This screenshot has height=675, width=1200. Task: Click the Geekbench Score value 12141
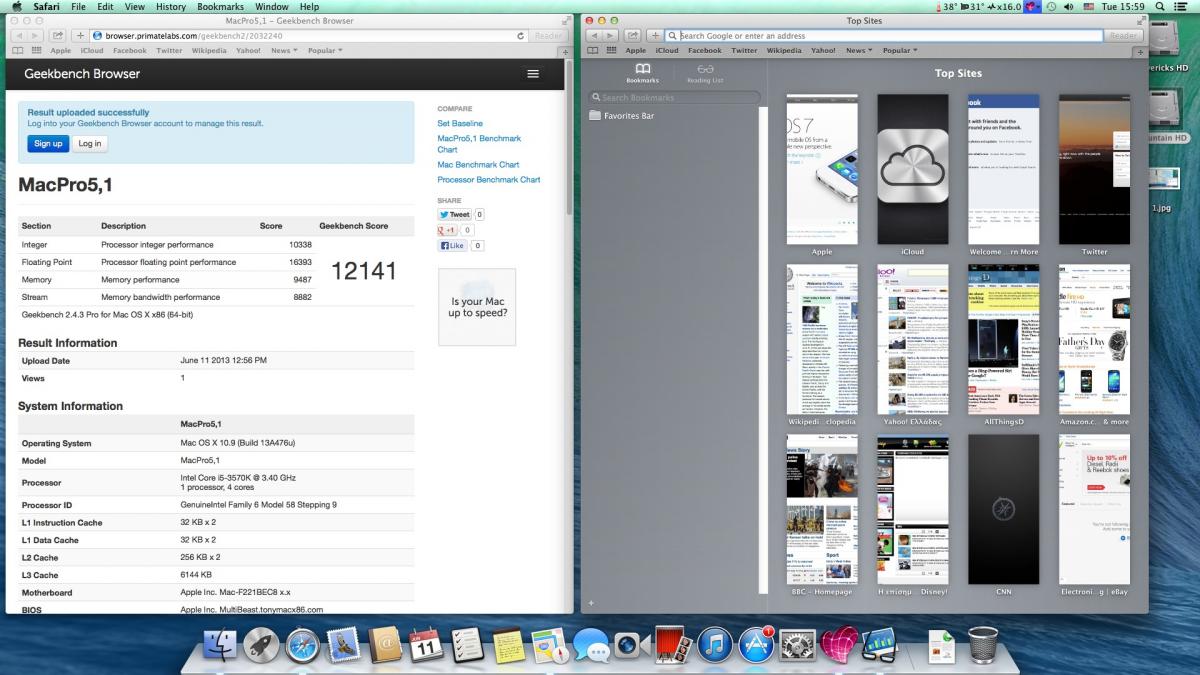point(364,270)
